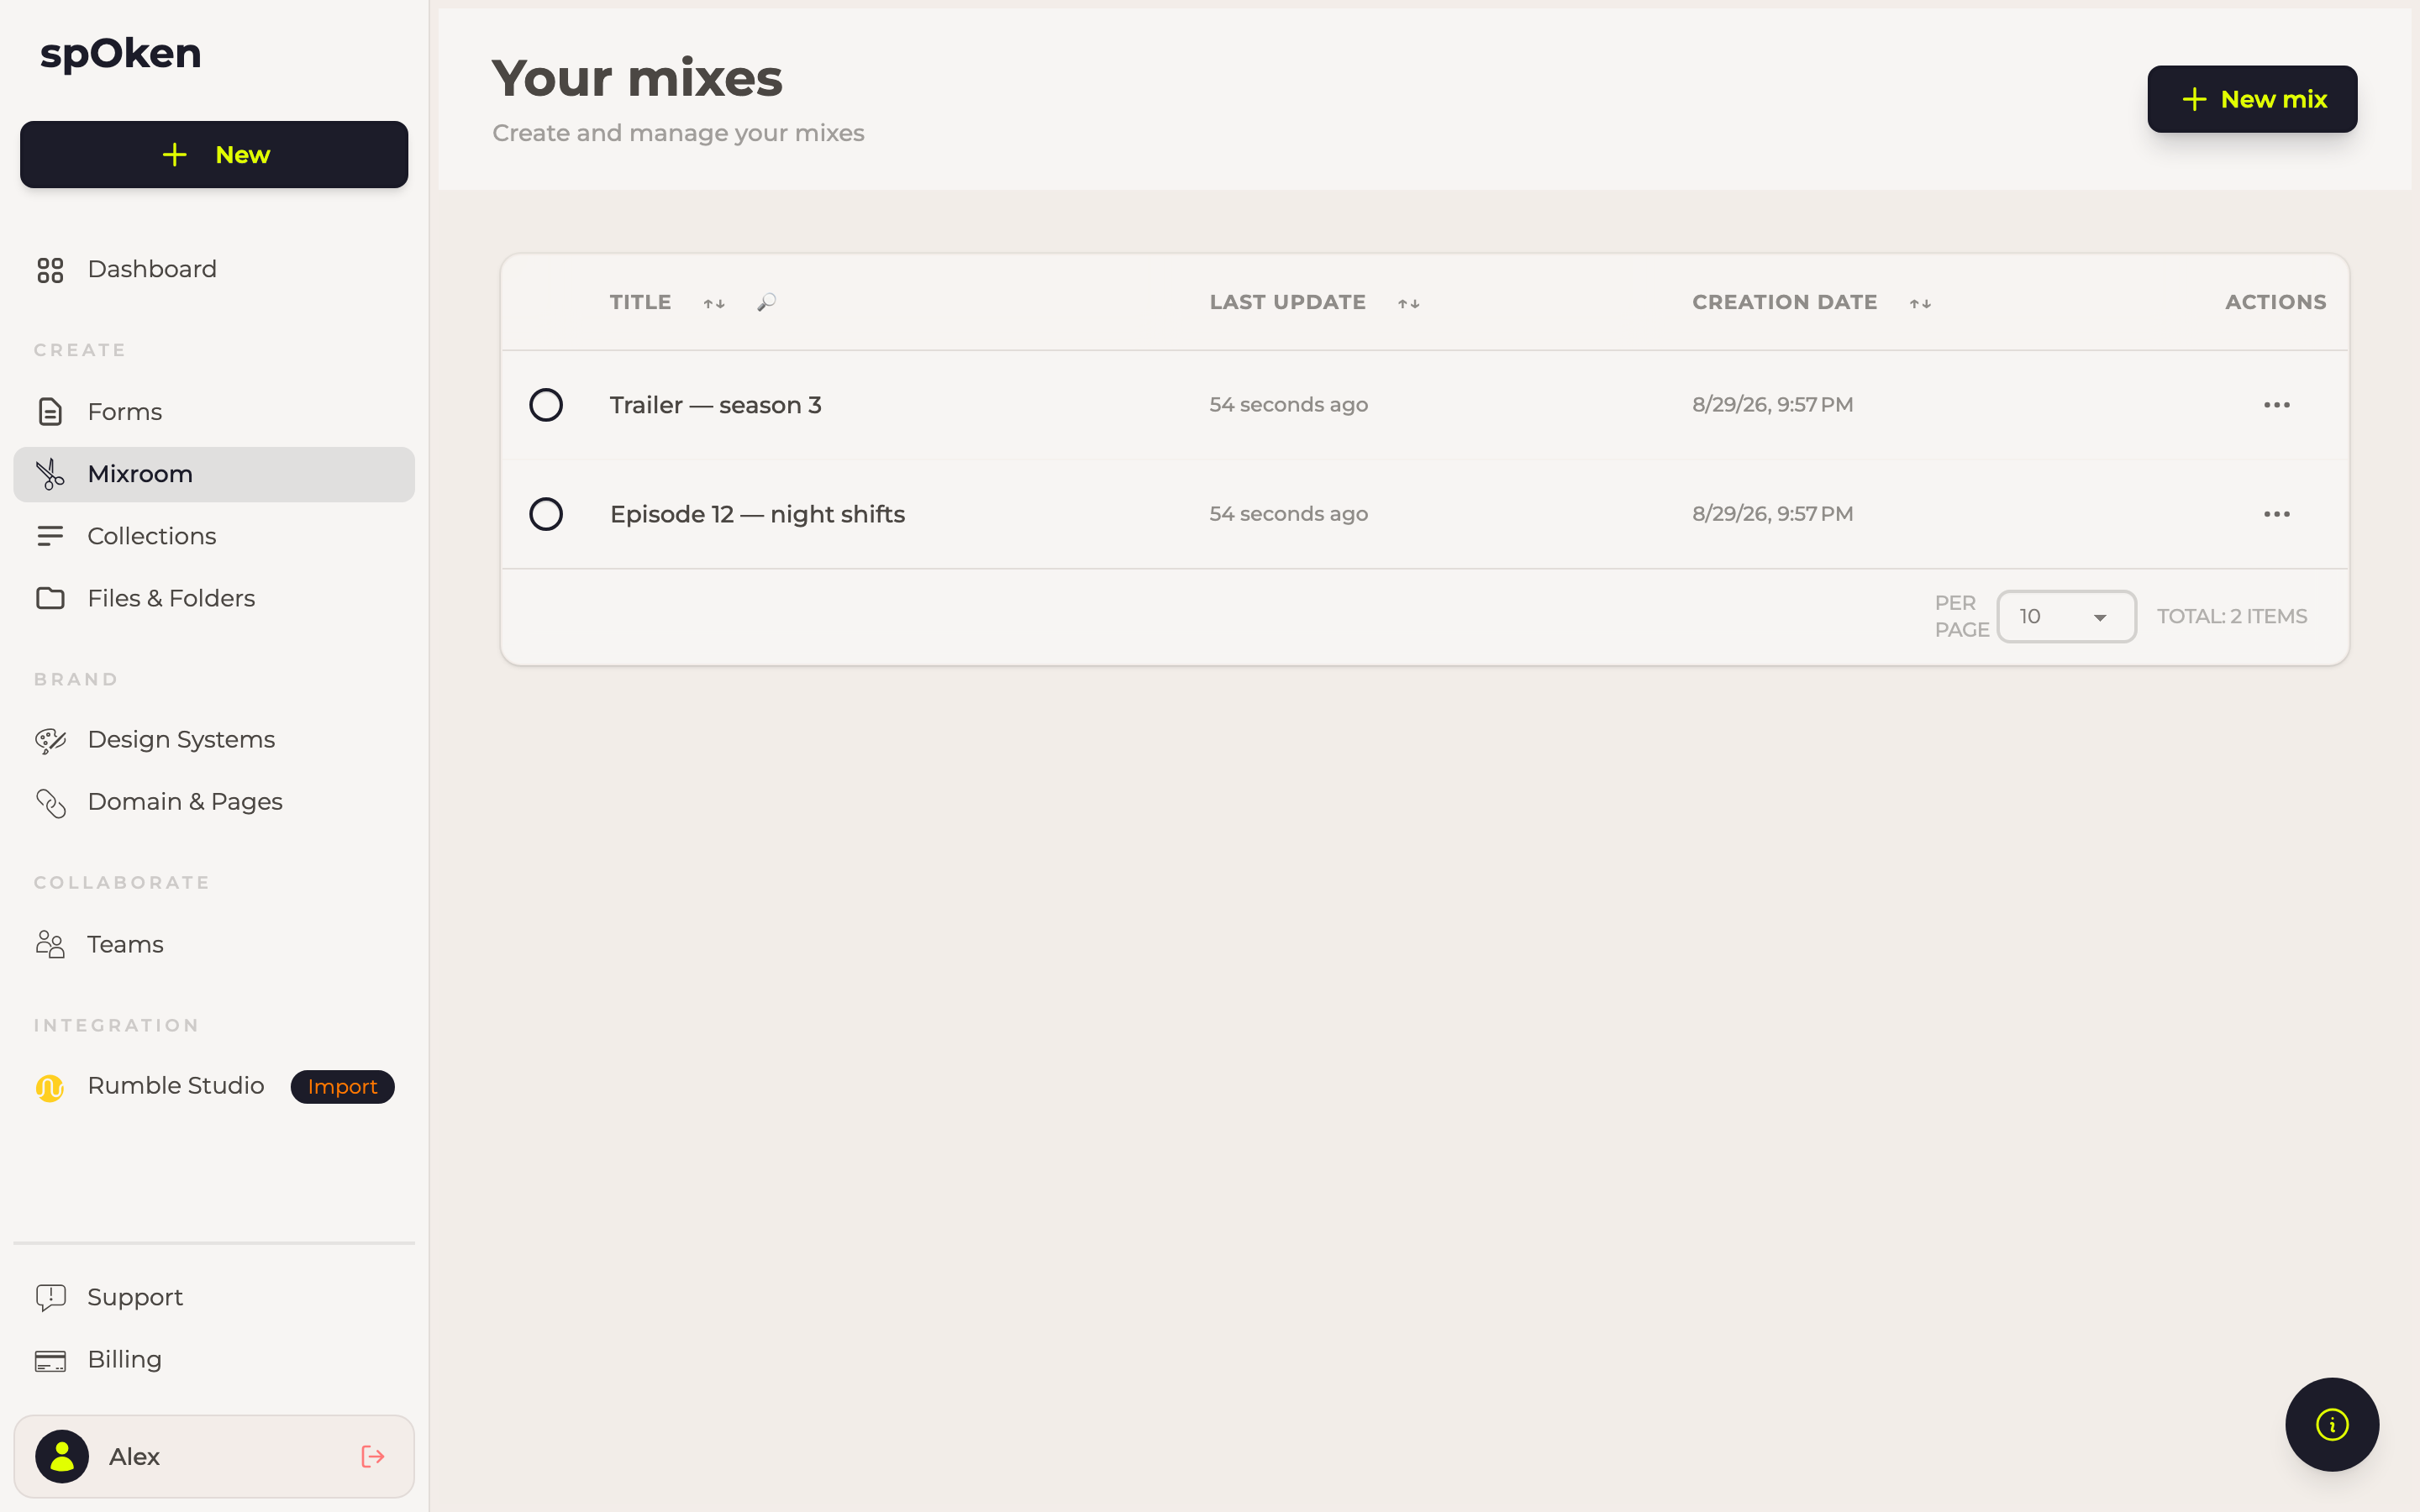Sort by Last Update arrows
The width and height of the screenshot is (2420, 1512).
pyautogui.click(x=1409, y=303)
